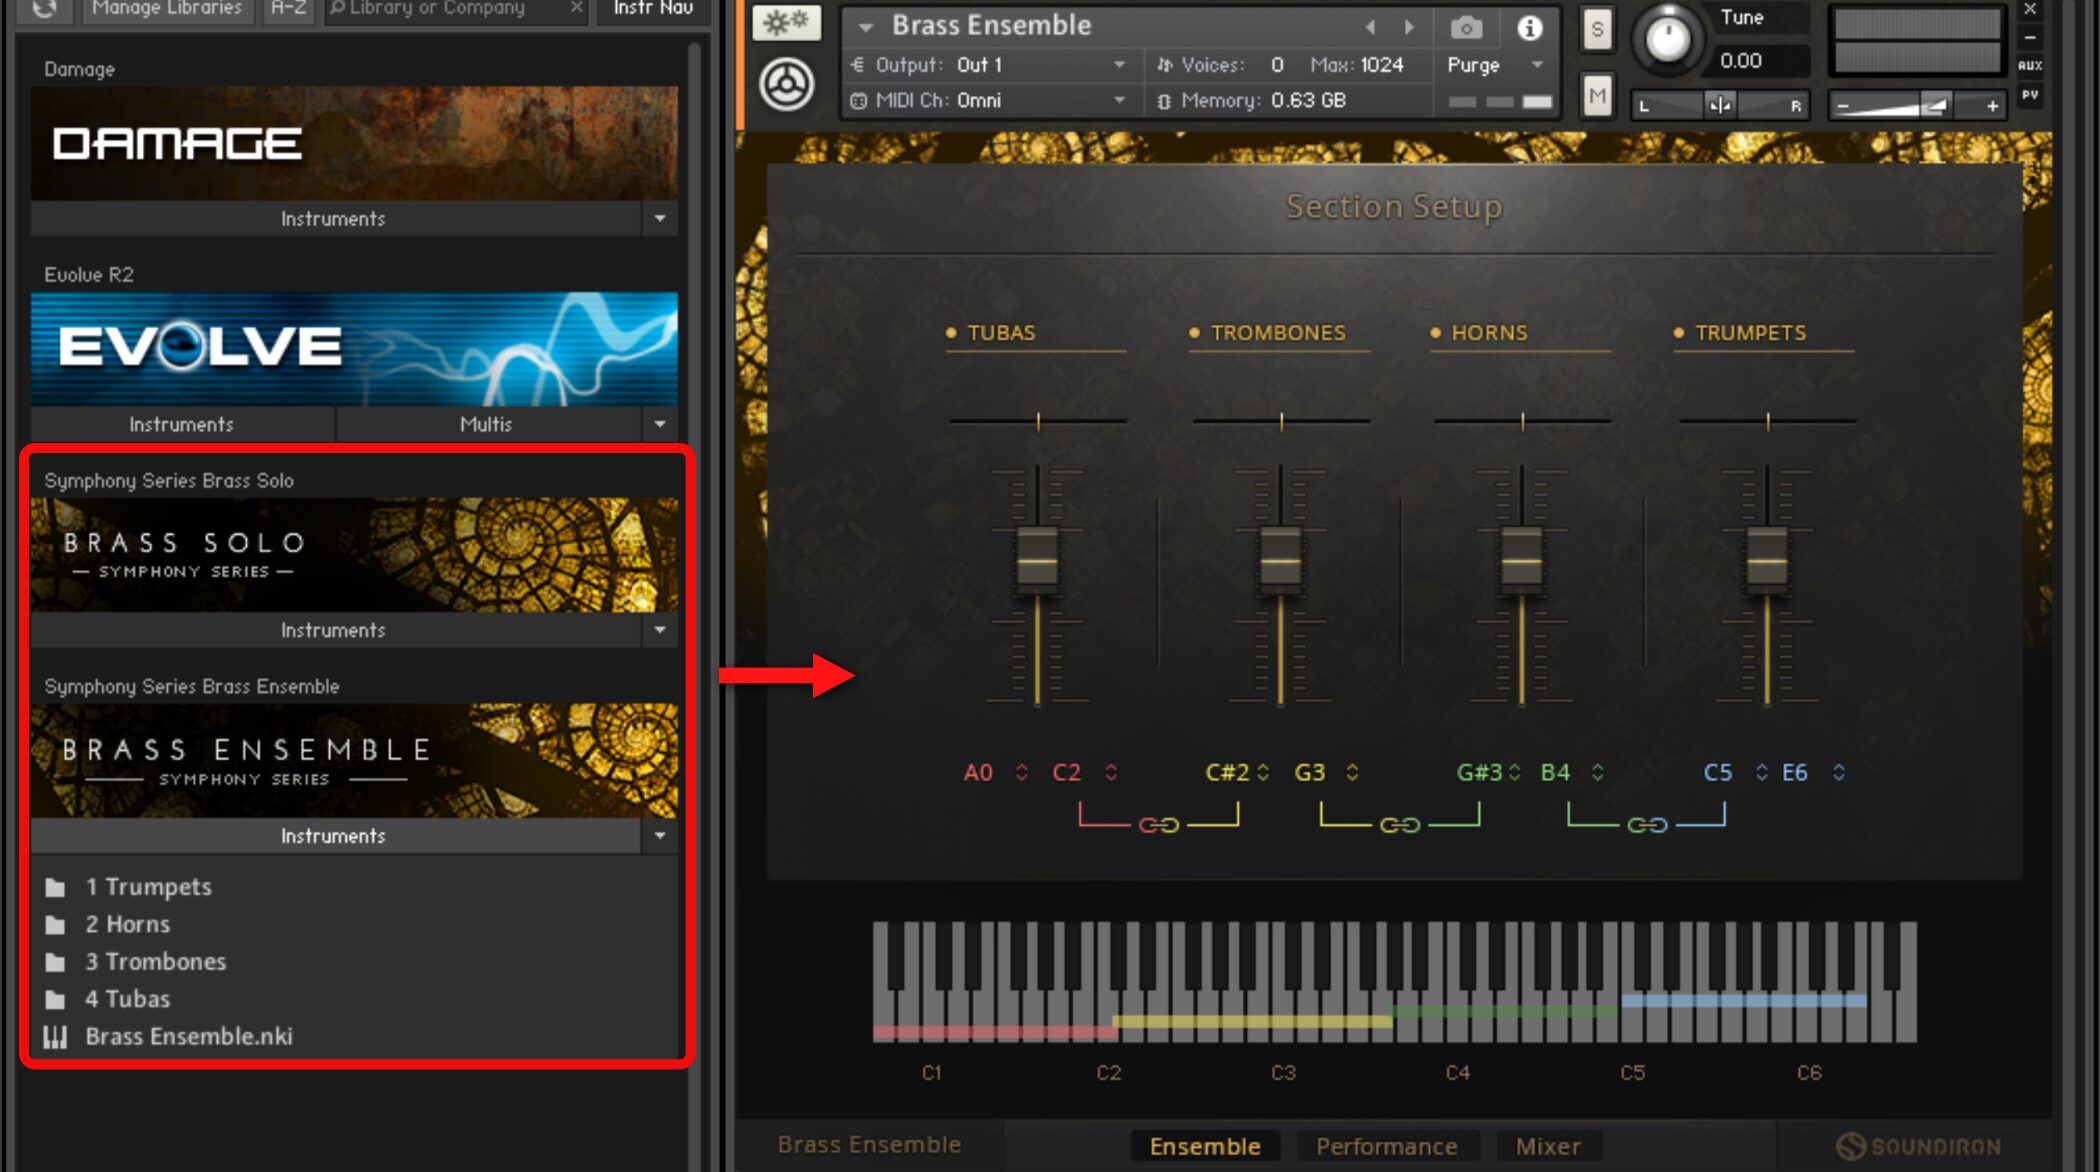Click the Trumpets pan slider
2100x1172 pixels.
1767,421
